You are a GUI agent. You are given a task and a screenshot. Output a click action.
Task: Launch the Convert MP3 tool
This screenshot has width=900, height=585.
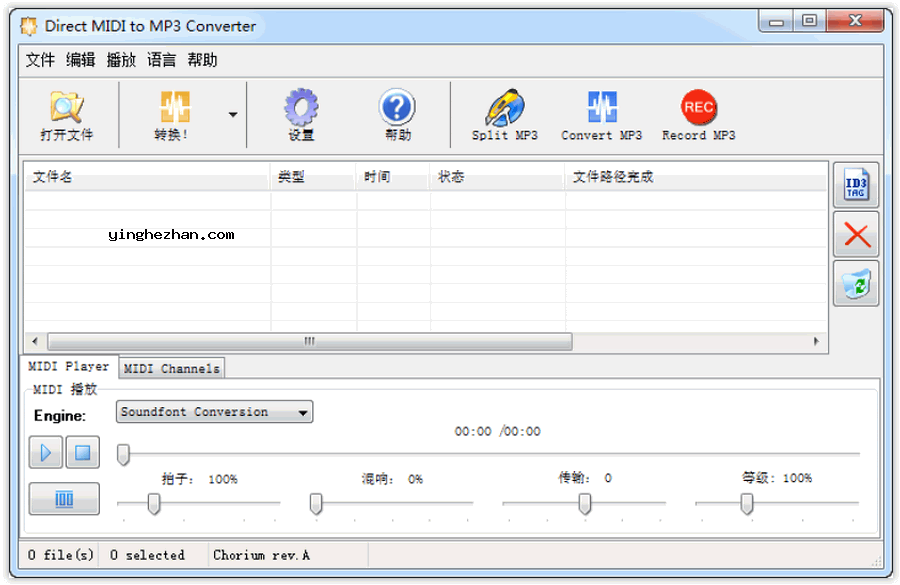pos(601,108)
